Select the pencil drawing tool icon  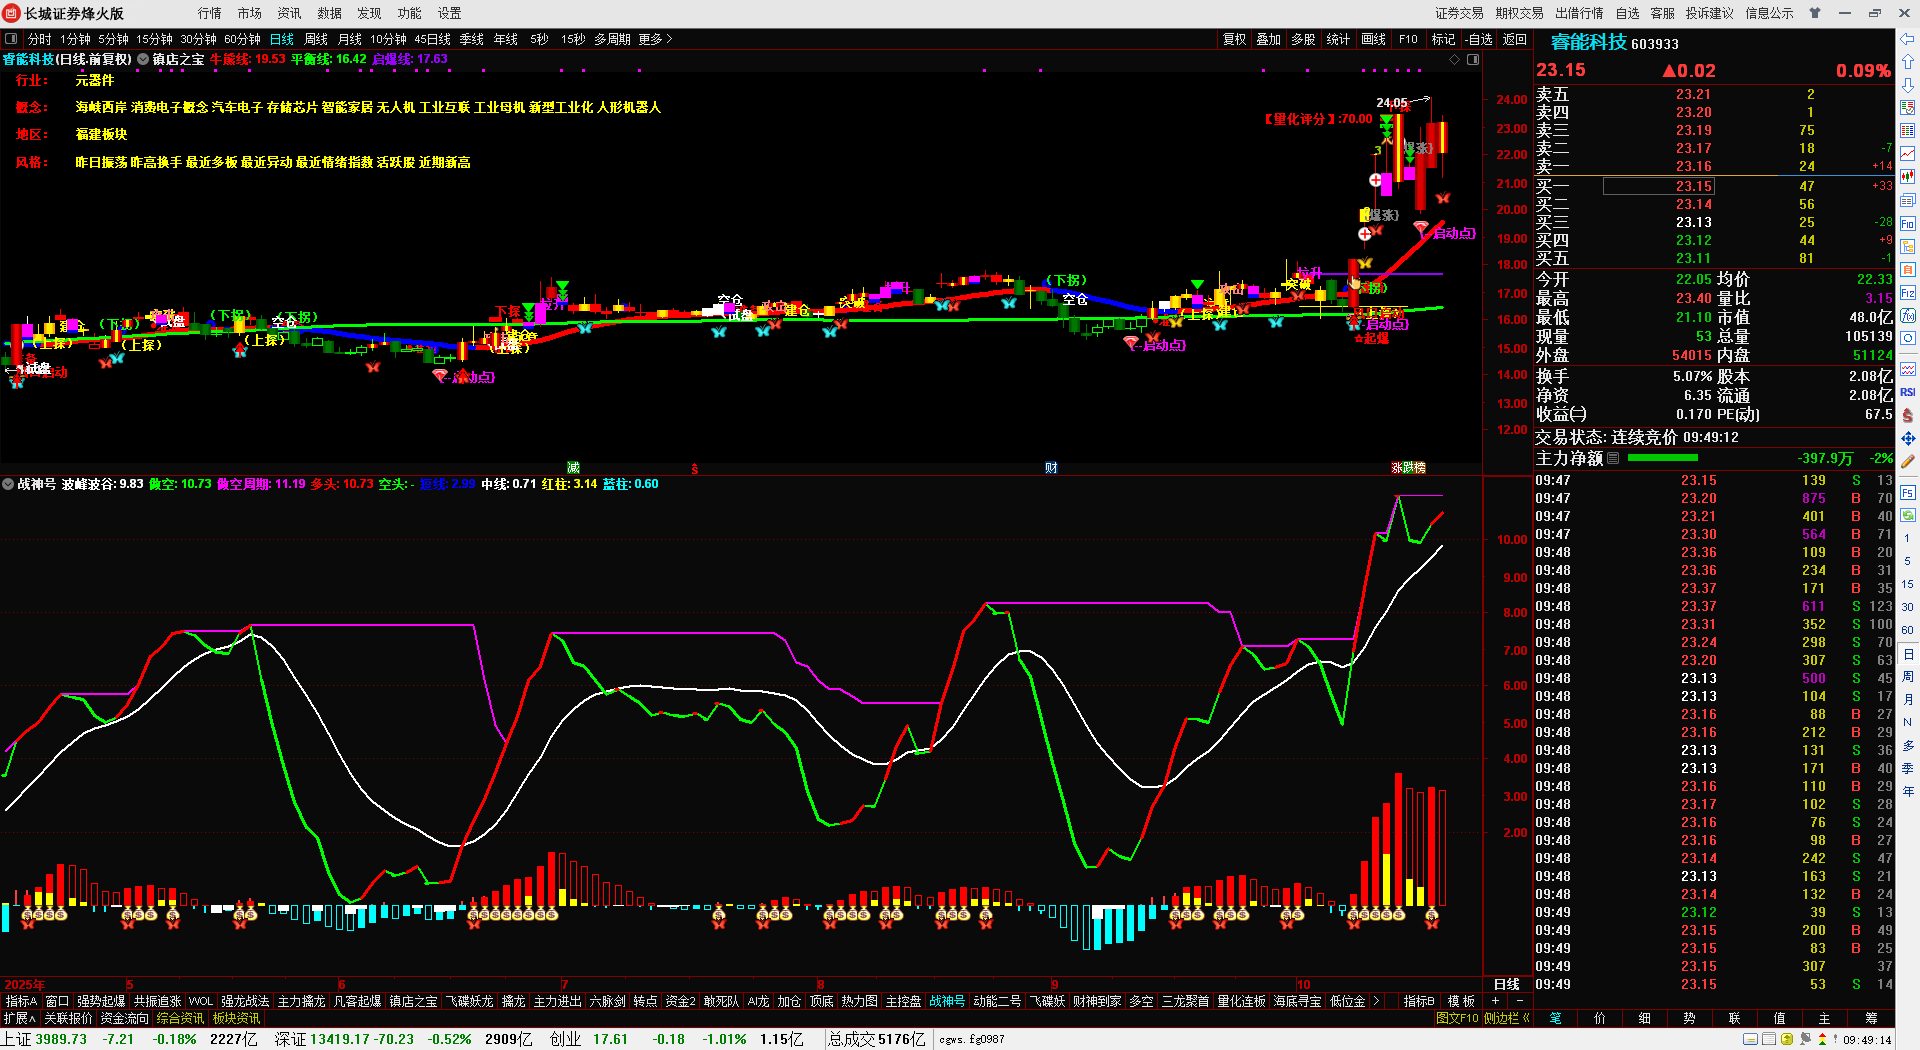click(x=1908, y=462)
